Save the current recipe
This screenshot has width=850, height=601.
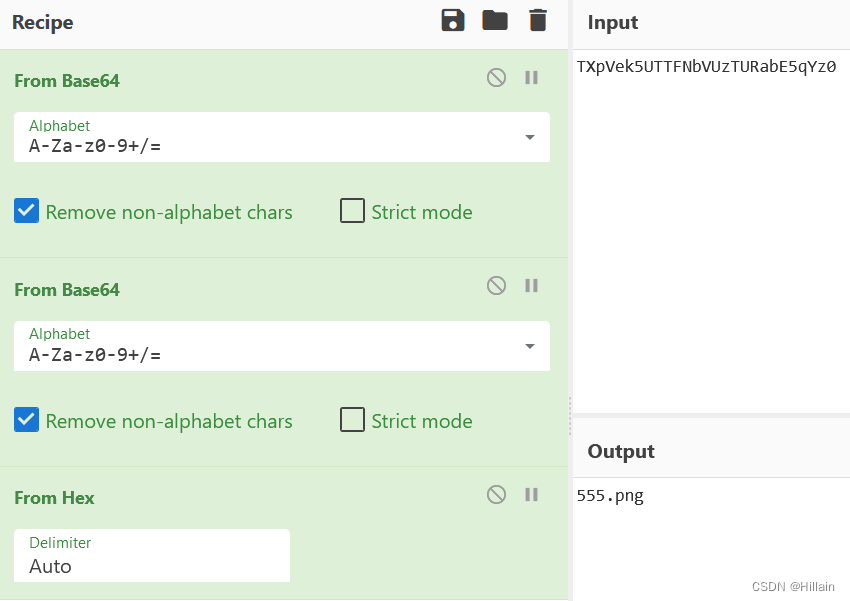[453, 21]
